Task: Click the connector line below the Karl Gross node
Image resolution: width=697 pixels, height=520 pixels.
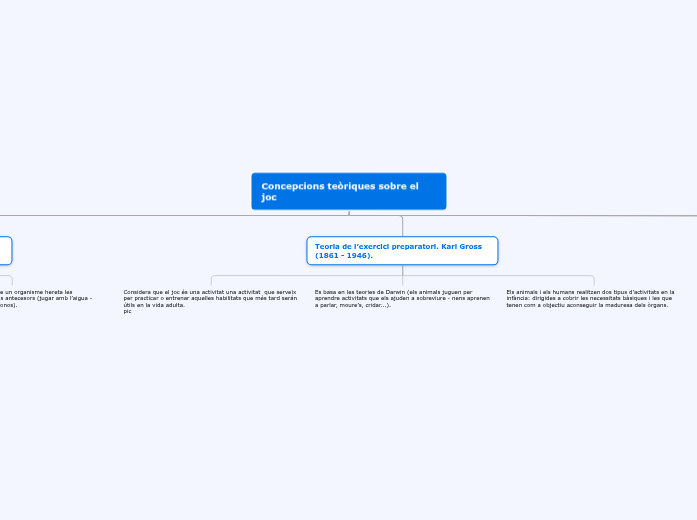Action: click(x=402, y=270)
